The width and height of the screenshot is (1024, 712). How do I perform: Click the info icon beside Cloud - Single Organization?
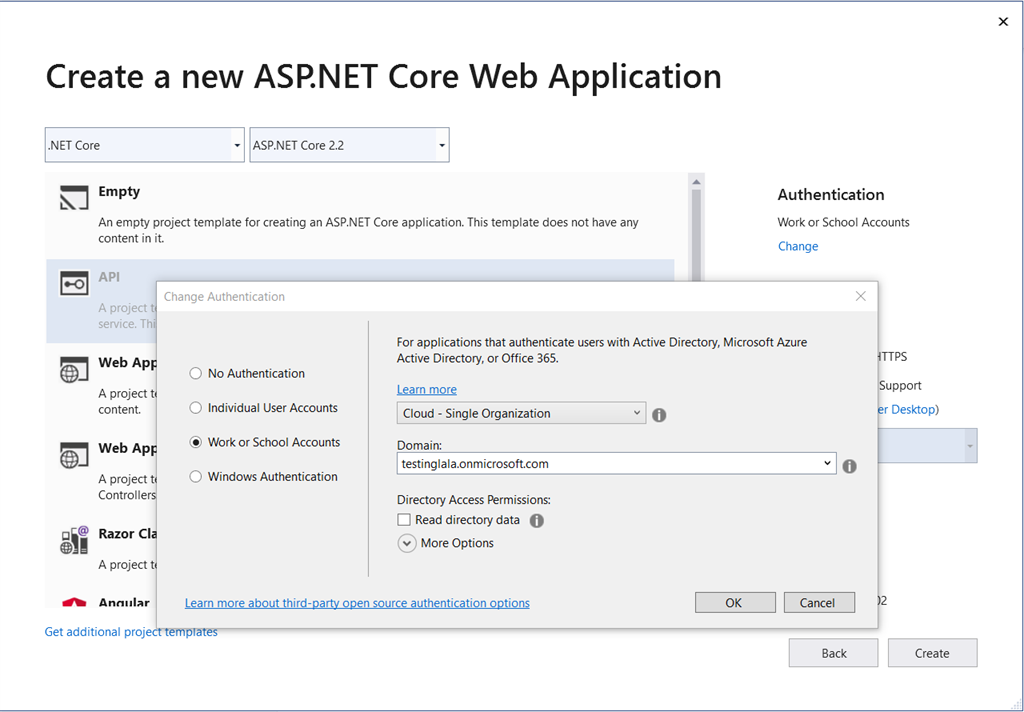tap(660, 415)
